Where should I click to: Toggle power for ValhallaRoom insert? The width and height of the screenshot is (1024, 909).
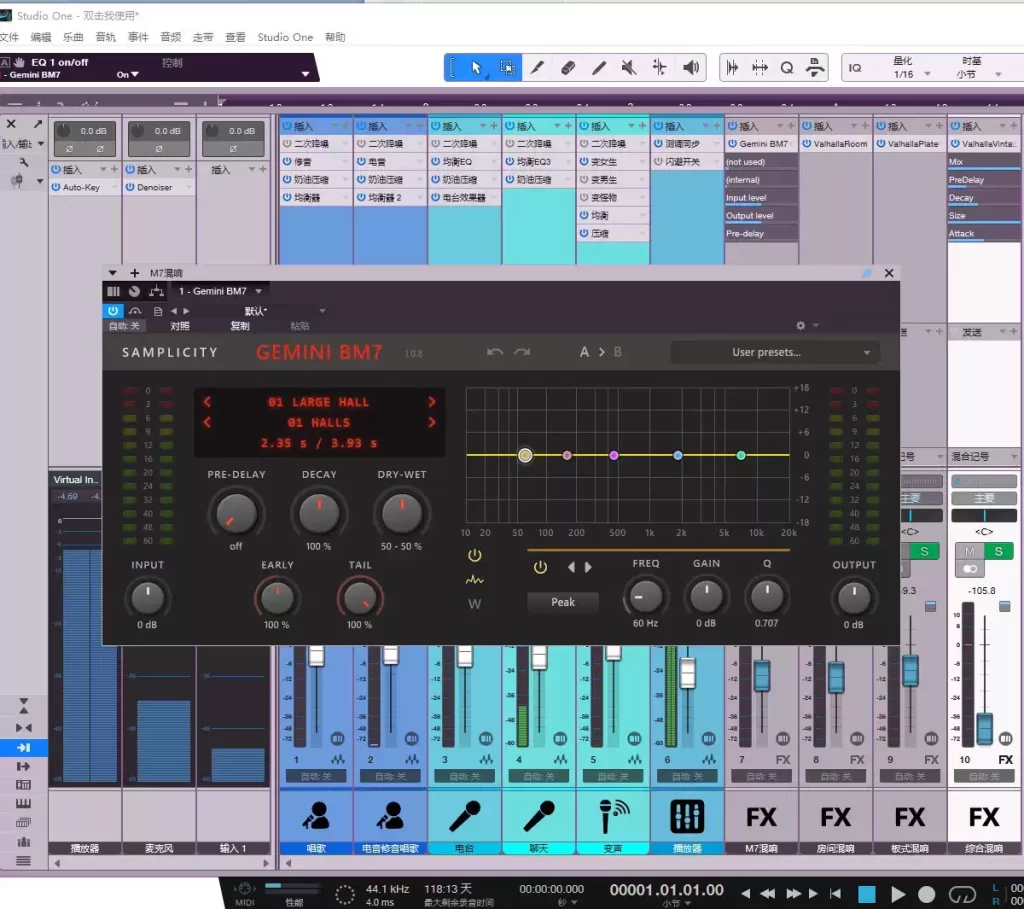pos(807,143)
